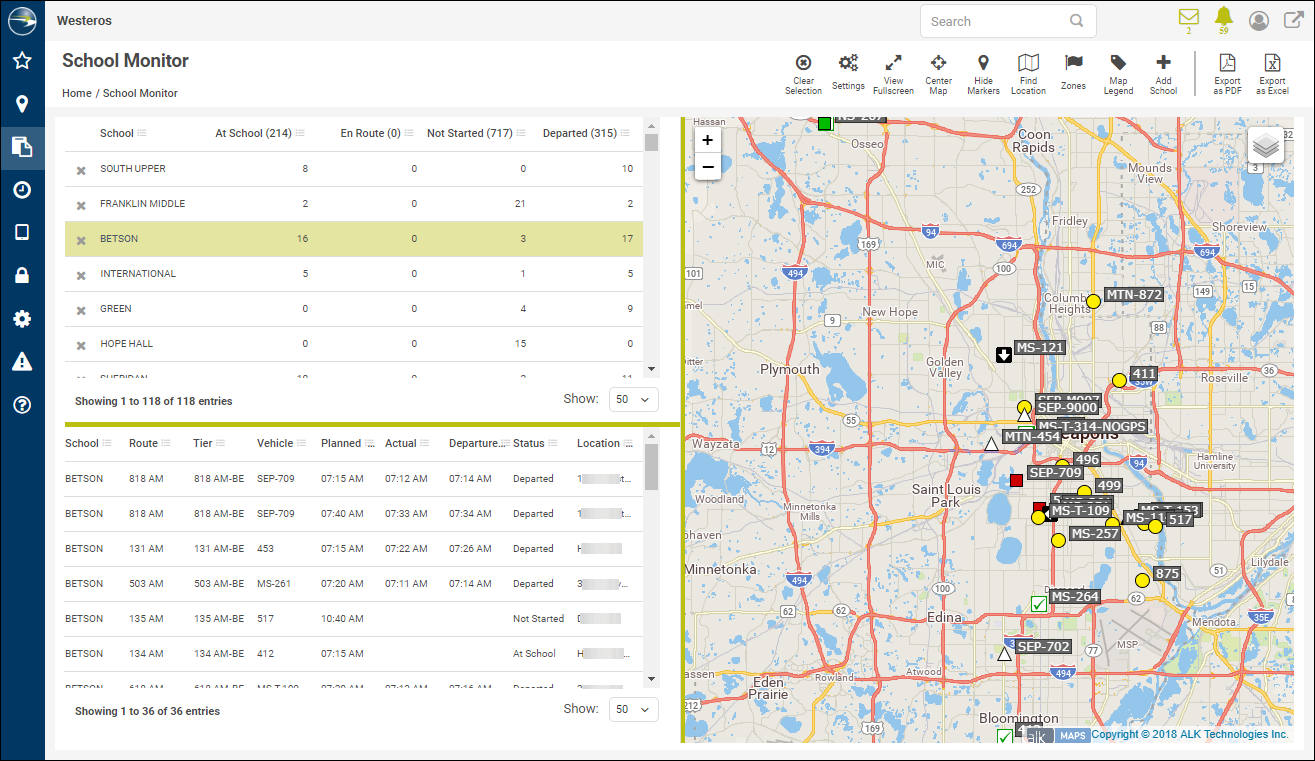Viewport: 1315px width, 761px height.
Task: Click the Center Map icon
Action: [938, 64]
